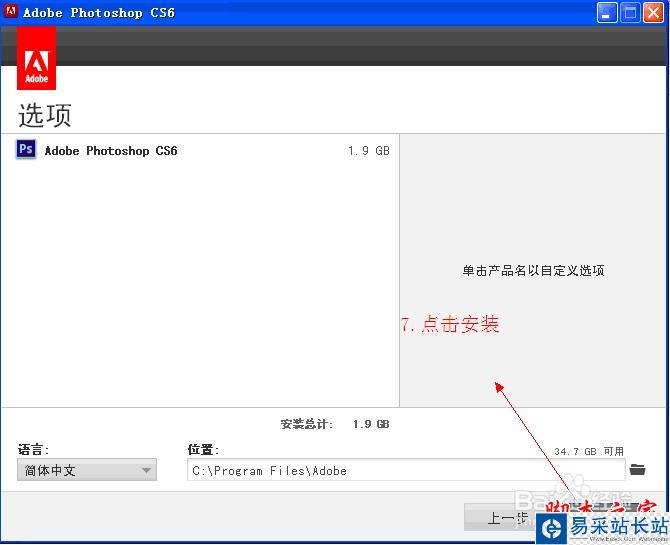Go back with the 上一步 button
The width and height of the screenshot is (670, 545).
pyautogui.click(x=501, y=518)
